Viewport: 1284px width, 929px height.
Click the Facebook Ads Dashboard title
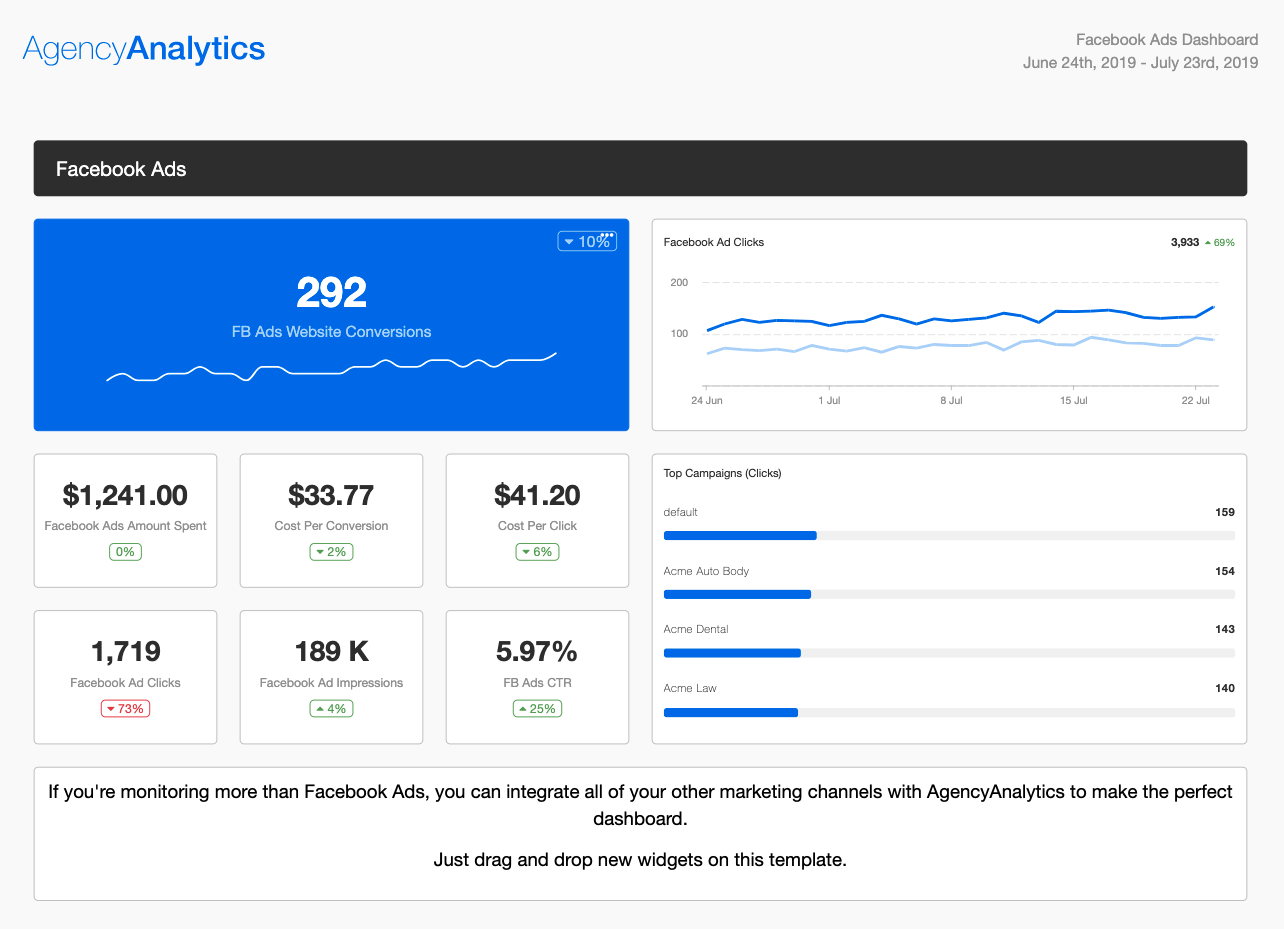1166,39
